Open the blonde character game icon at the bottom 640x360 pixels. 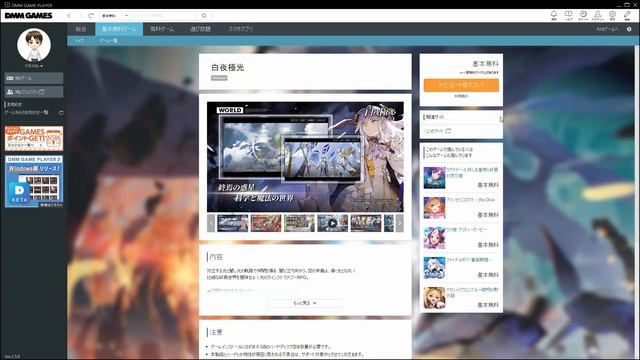tap(434, 298)
